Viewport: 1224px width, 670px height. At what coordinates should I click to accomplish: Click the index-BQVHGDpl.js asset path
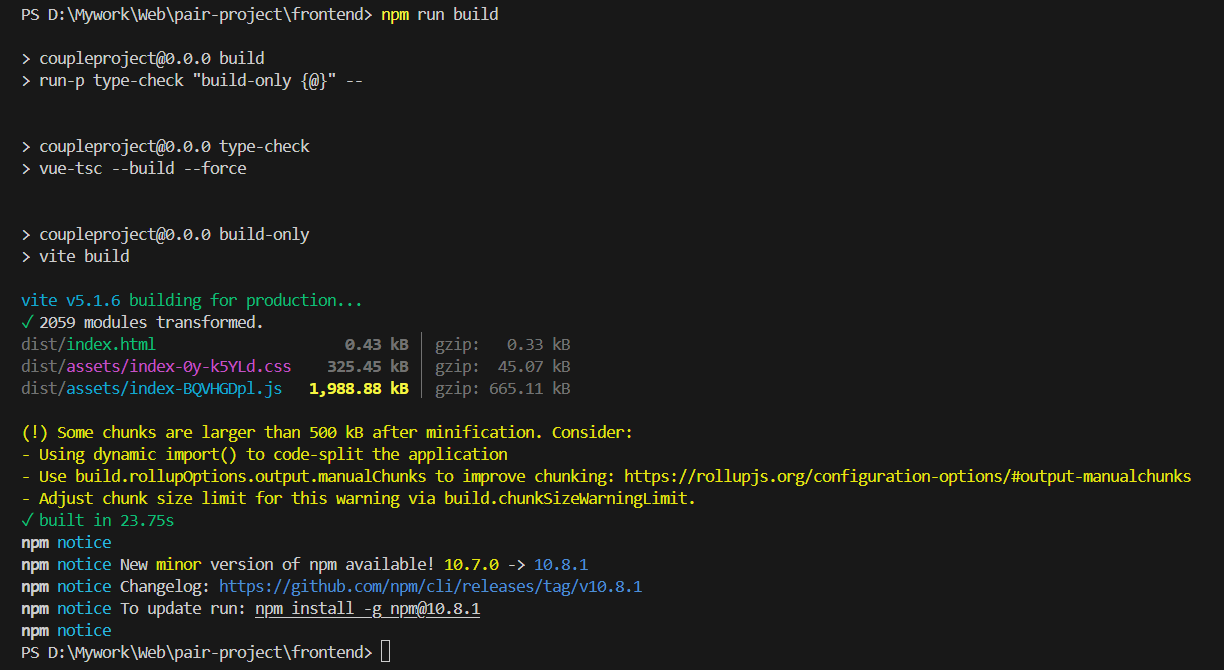click(151, 388)
